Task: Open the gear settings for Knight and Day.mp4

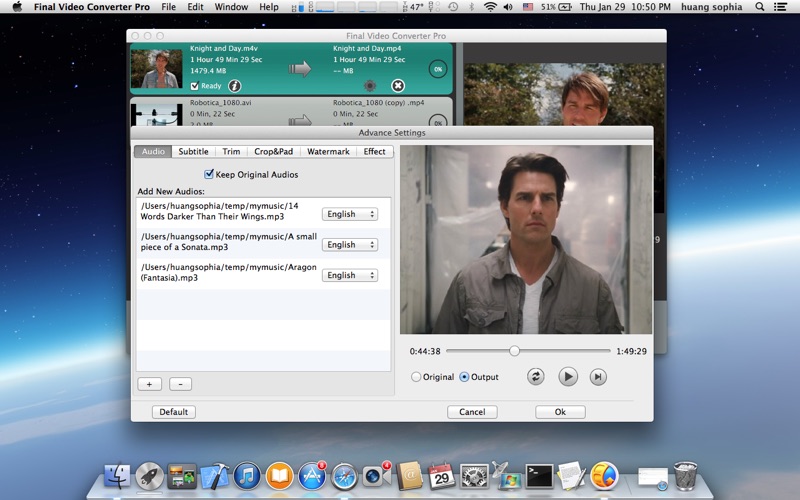Action: (370, 86)
